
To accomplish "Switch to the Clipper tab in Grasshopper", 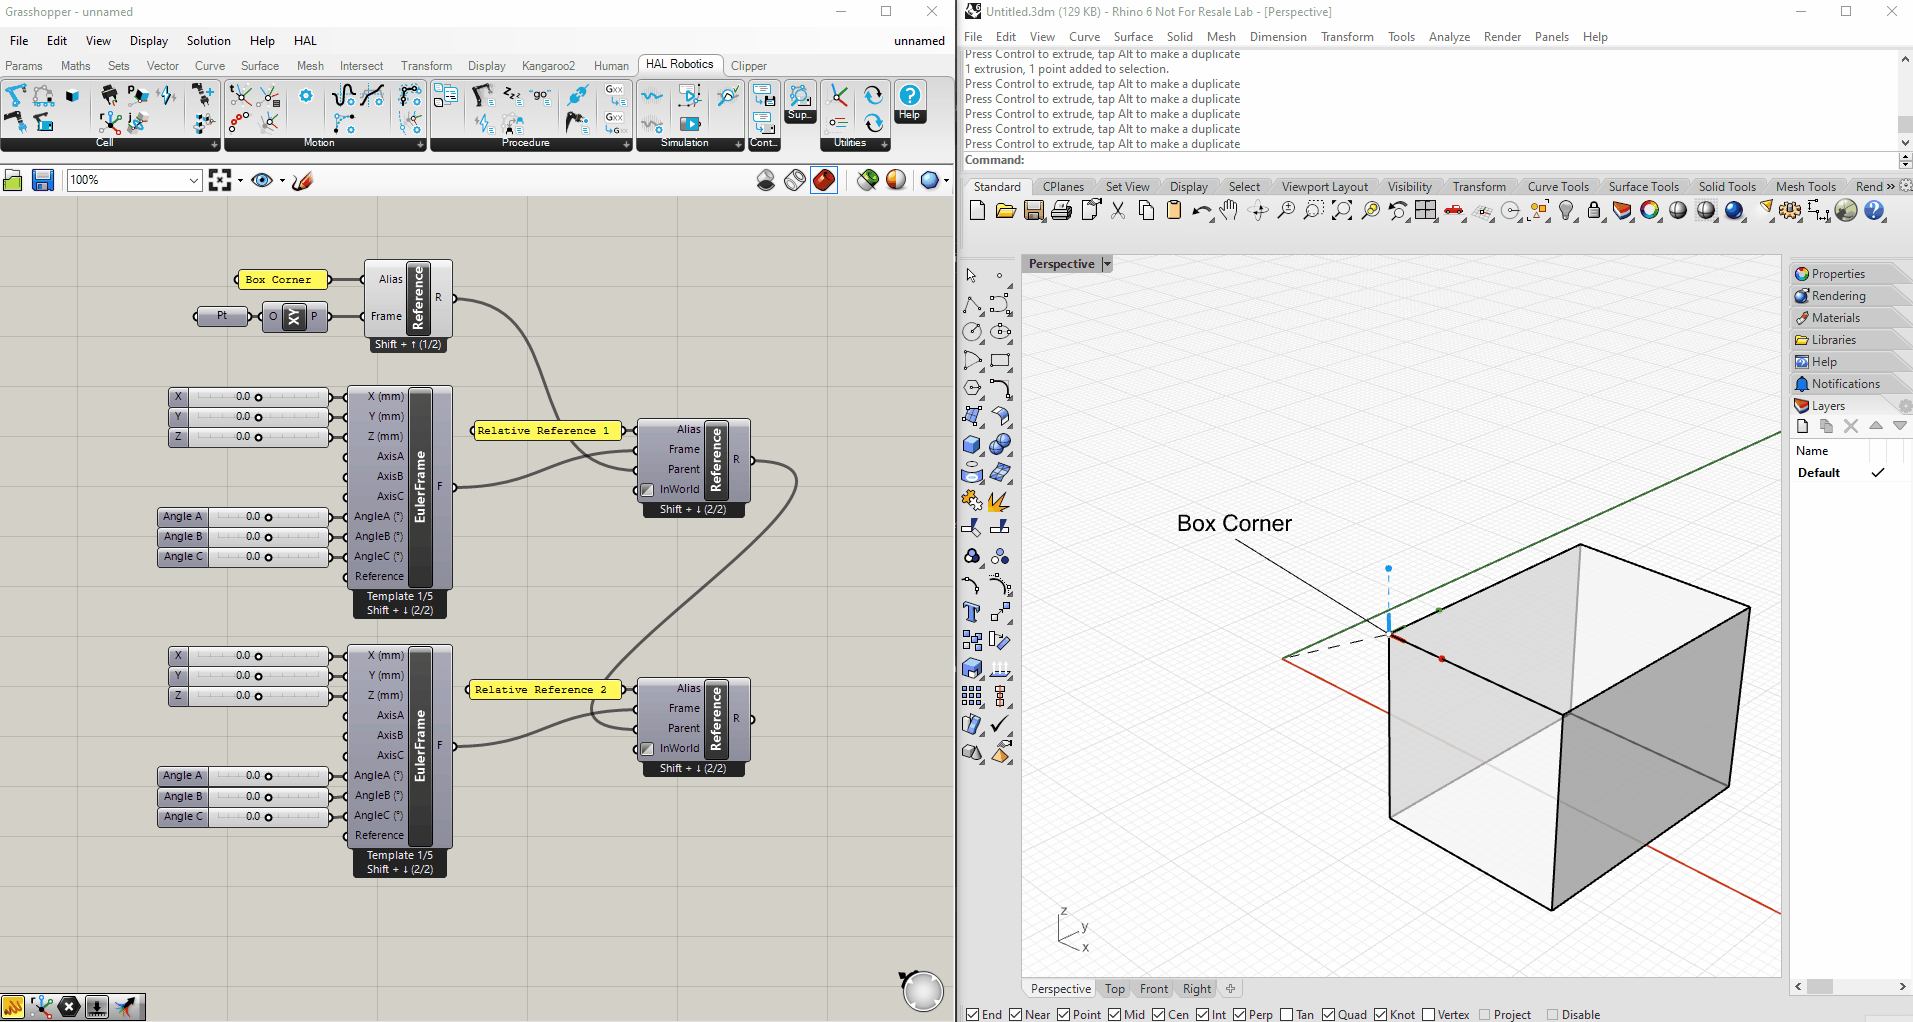I will 748,66.
